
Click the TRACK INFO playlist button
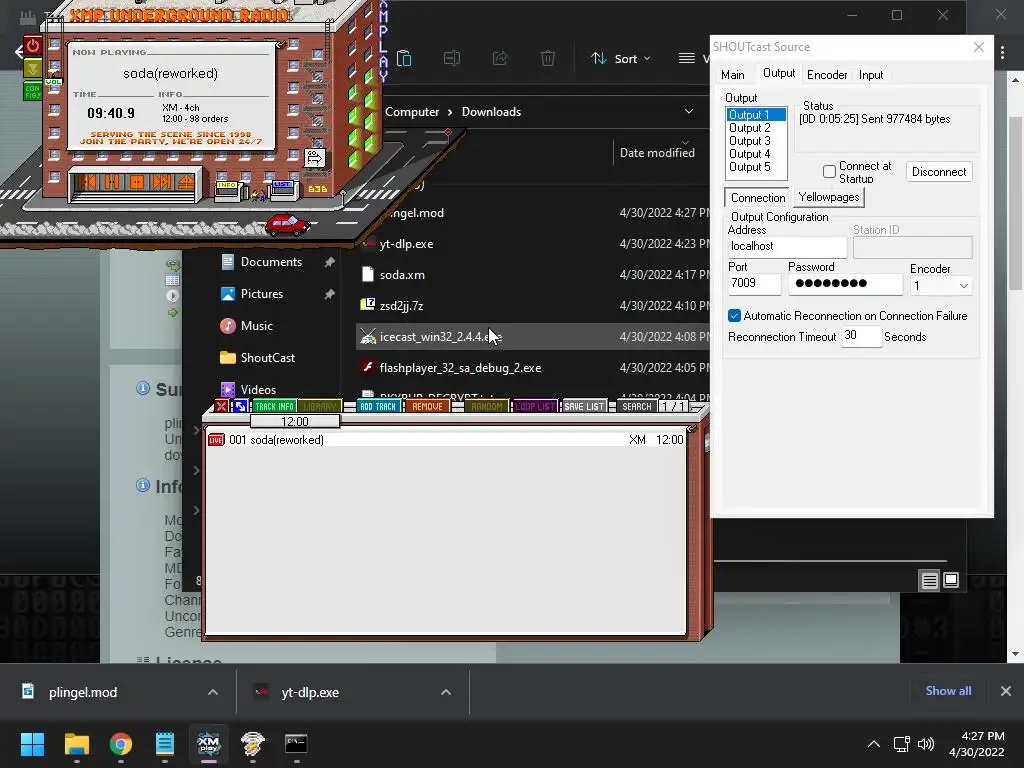(274, 406)
